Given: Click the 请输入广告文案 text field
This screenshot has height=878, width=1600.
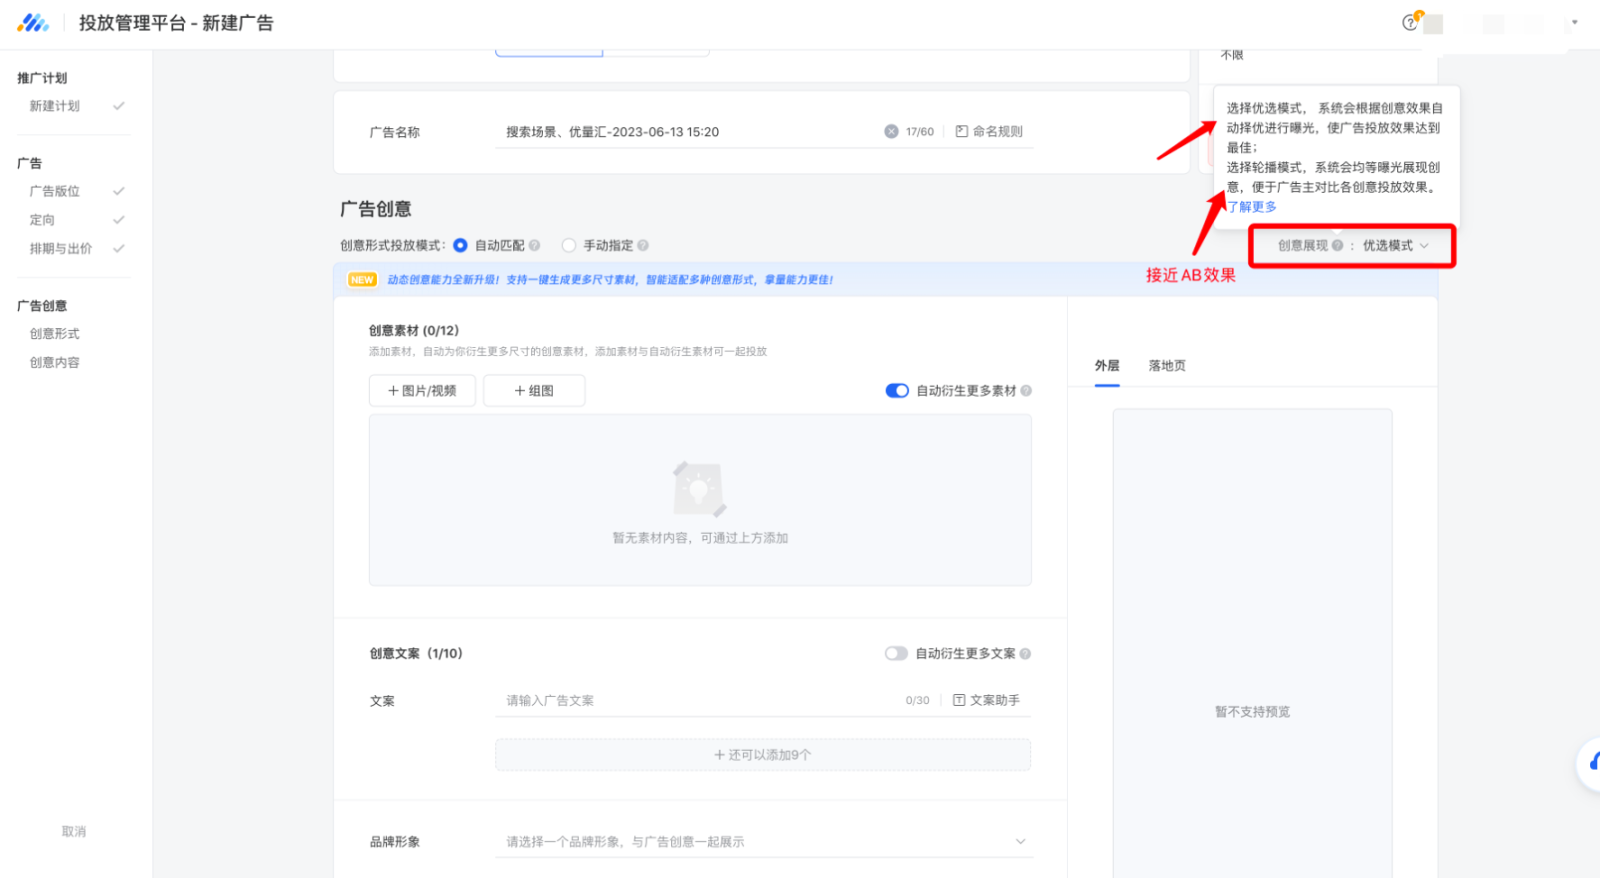Looking at the screenshot, I should pyautogui.click(x=700, y=701).
